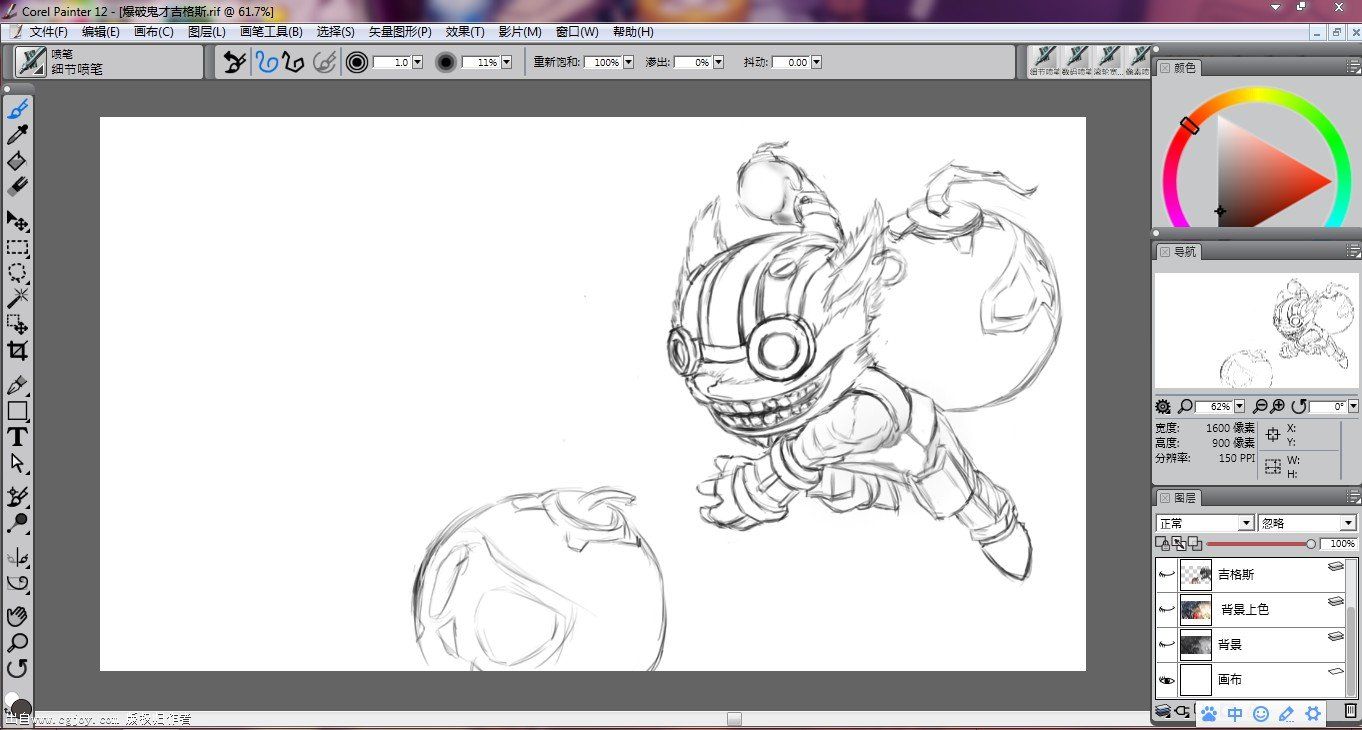This screenshot has width=1362, height=730.
Task: Toggle preserve transparency icon
Action: pyautogui.click(x=1179, y=543)
